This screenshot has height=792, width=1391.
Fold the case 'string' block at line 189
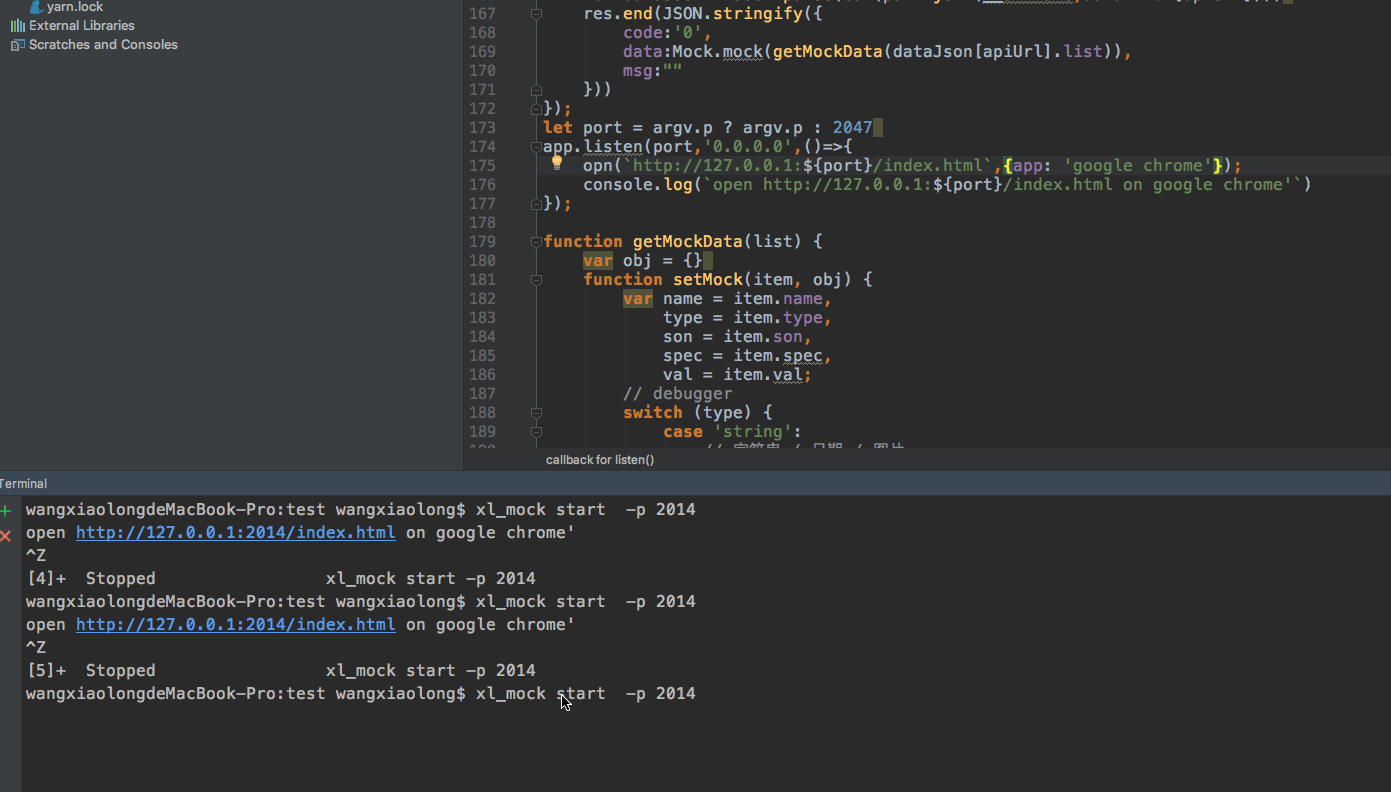[x=537, y=431]
